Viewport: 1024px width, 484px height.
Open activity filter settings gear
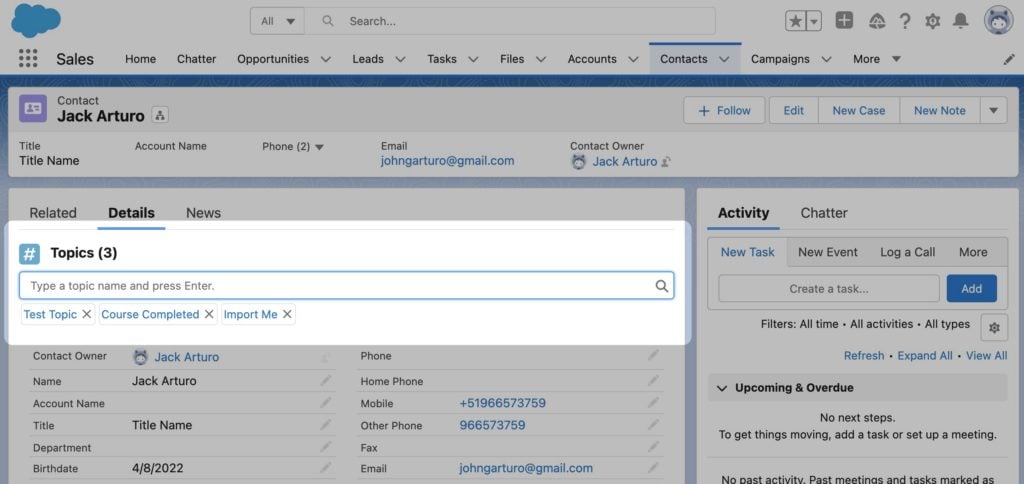click(x=994, y=328)
